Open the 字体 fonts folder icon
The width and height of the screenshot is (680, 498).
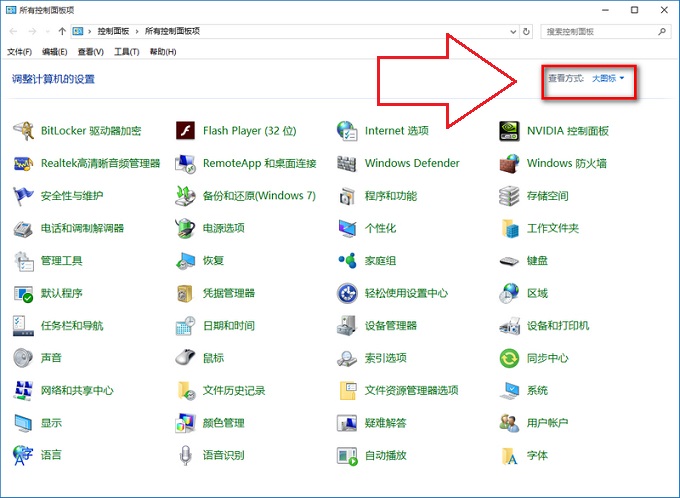pos(509,455)
